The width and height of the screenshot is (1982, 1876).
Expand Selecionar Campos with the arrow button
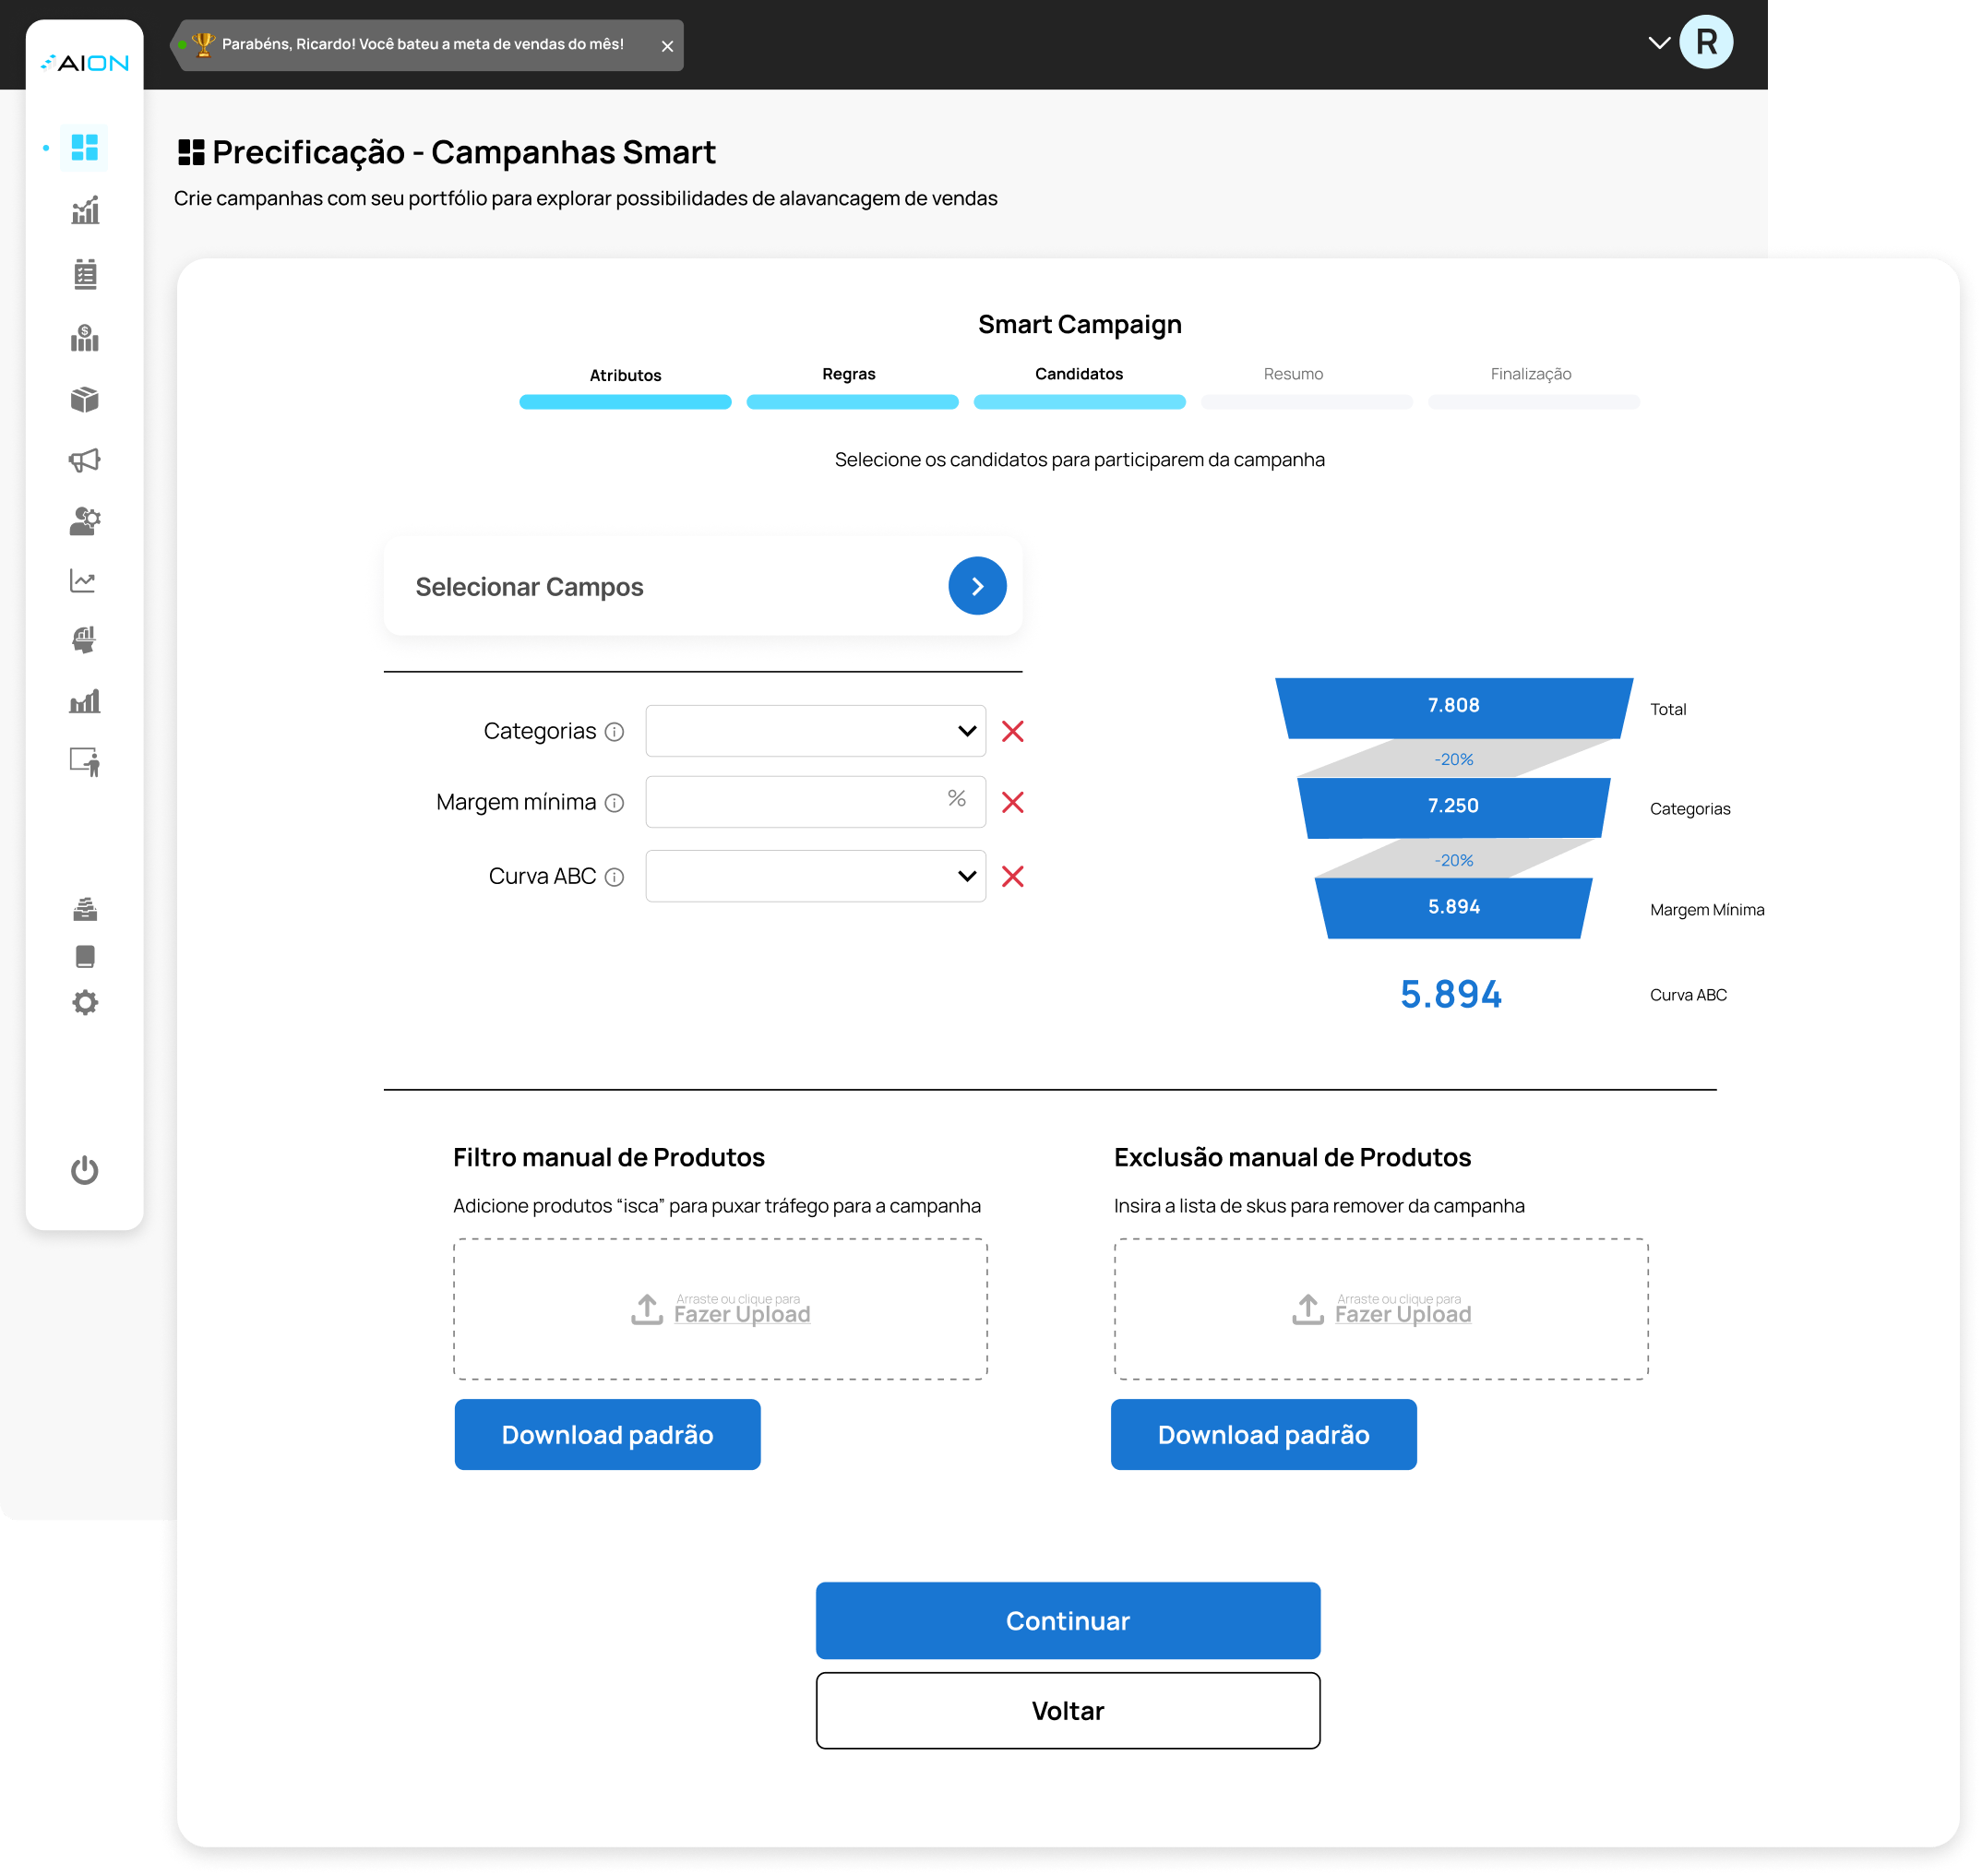[x=975, y=585]
